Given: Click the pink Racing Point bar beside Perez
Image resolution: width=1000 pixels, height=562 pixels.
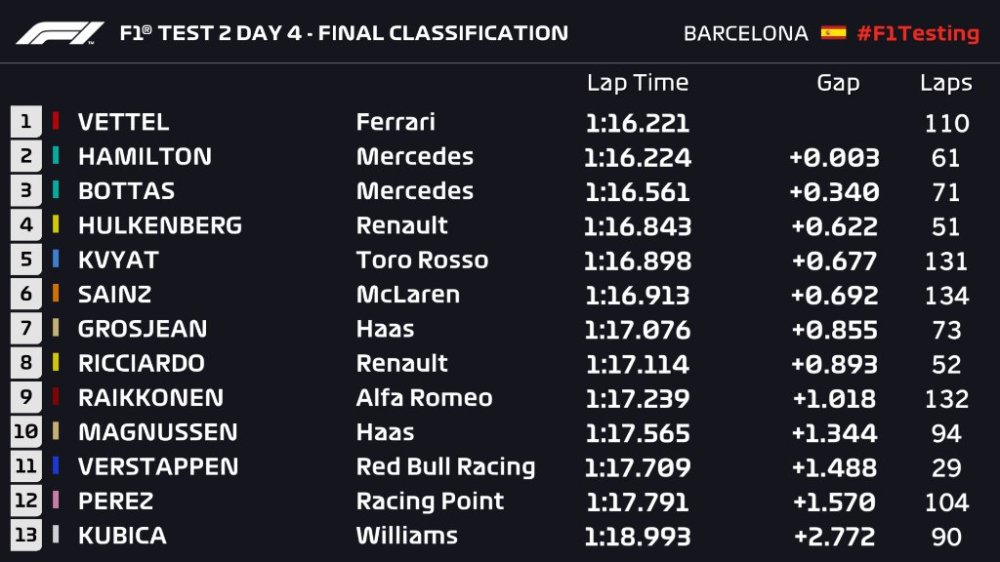Looking at the screenshot, I should (x=56, y=501).
